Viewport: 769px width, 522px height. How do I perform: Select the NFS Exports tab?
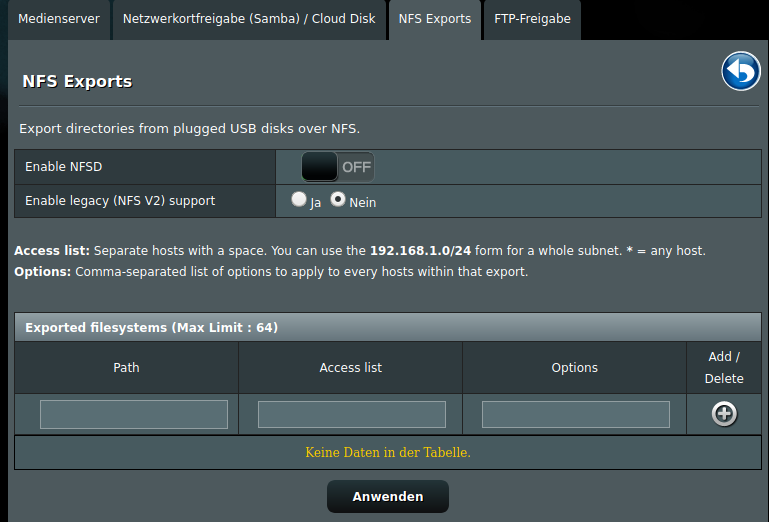click(x=435, y=19)
